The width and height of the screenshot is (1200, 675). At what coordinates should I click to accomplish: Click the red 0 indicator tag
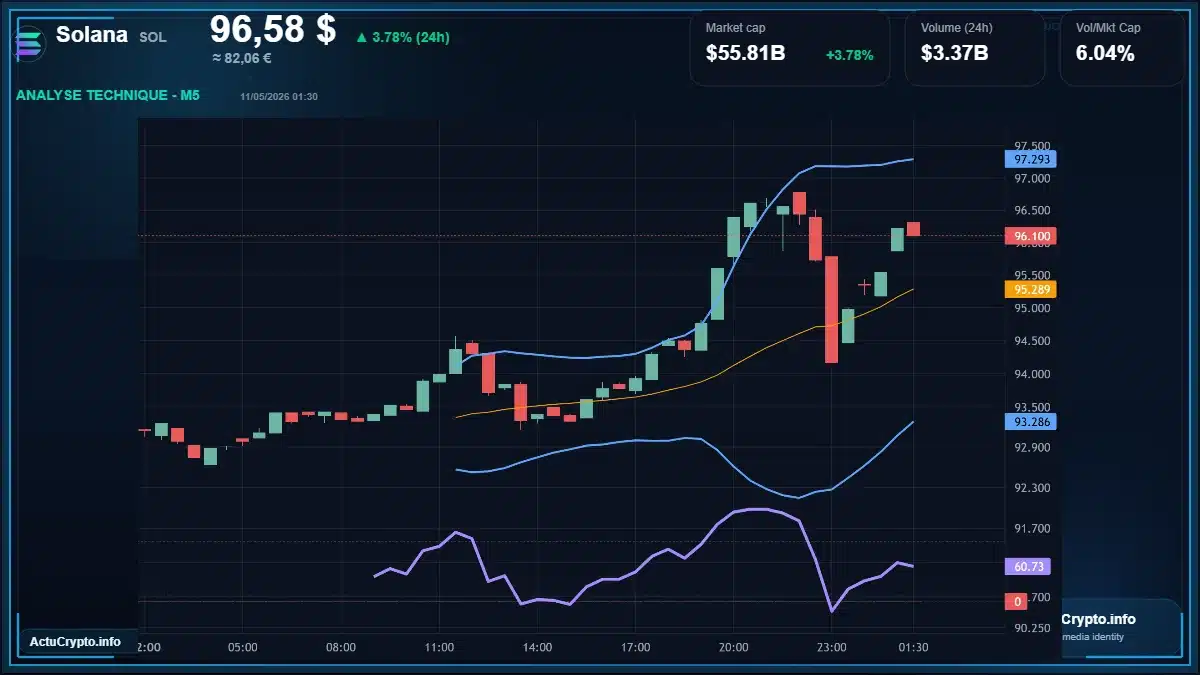1017,601
